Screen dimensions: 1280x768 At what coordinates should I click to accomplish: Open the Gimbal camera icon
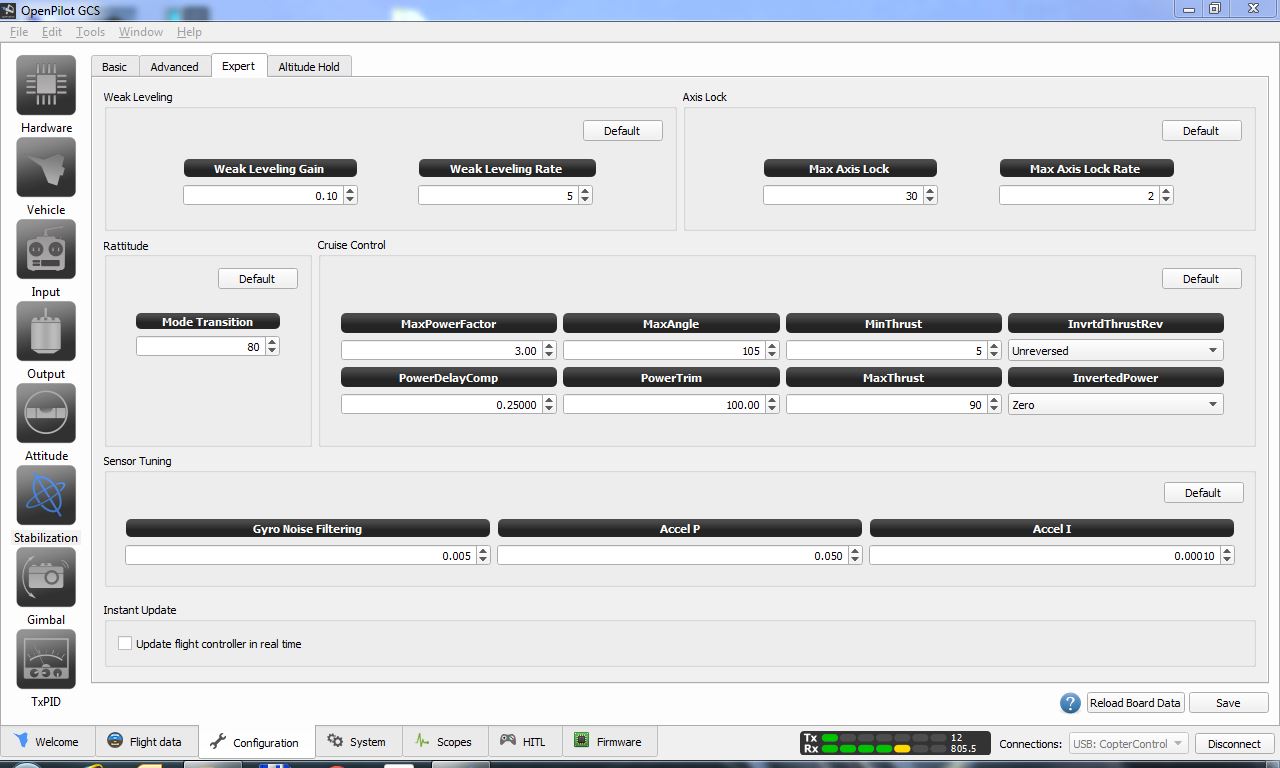pos(46,577)
